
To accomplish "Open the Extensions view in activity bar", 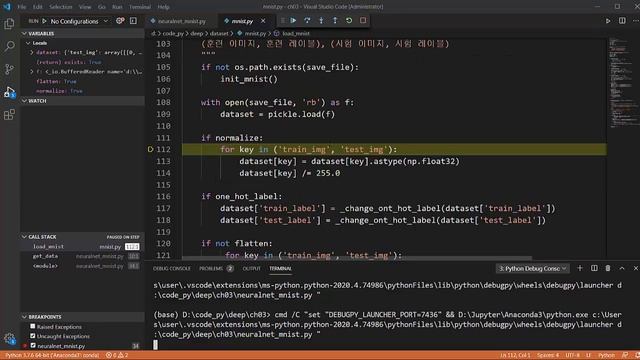I will (9, 114).
